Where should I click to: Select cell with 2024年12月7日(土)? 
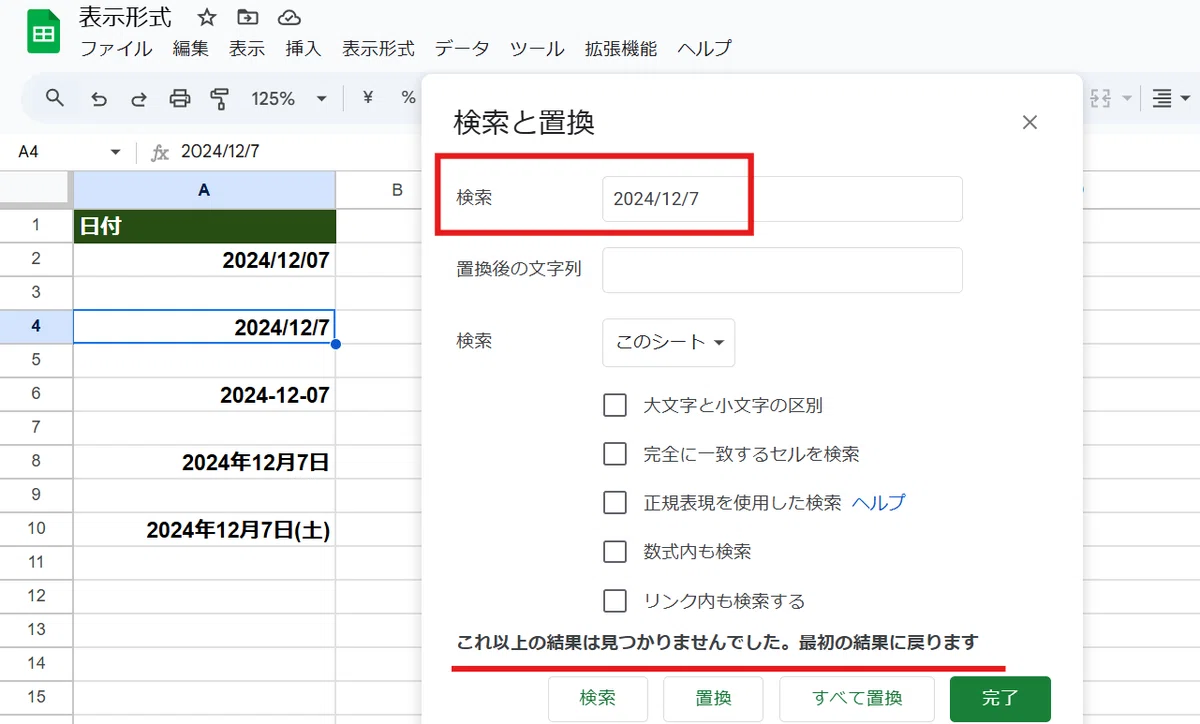[204, 529]
